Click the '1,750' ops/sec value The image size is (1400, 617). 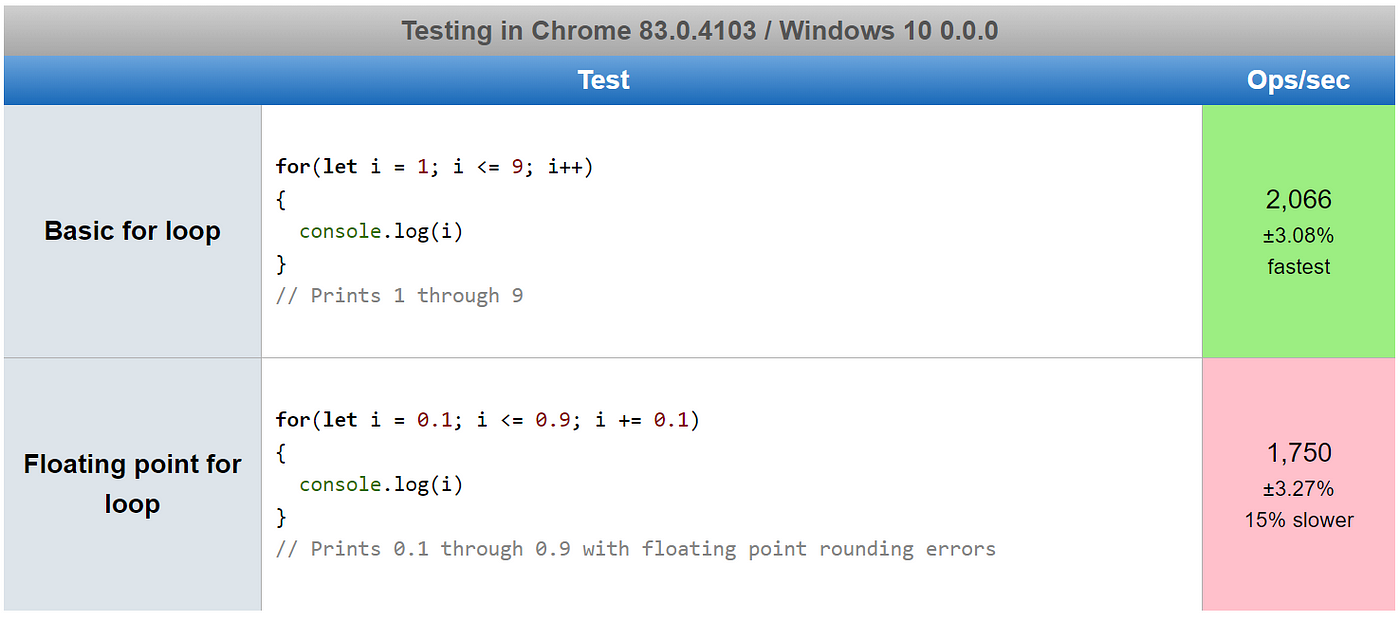1299,452
